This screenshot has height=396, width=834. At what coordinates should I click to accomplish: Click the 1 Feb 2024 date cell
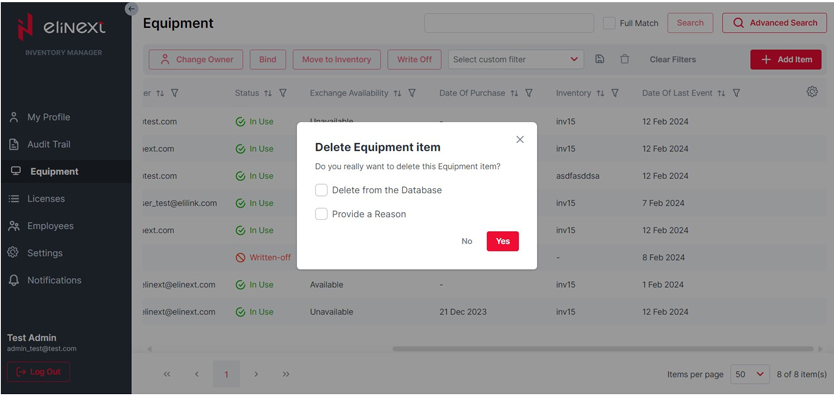(x=663, y=285)
